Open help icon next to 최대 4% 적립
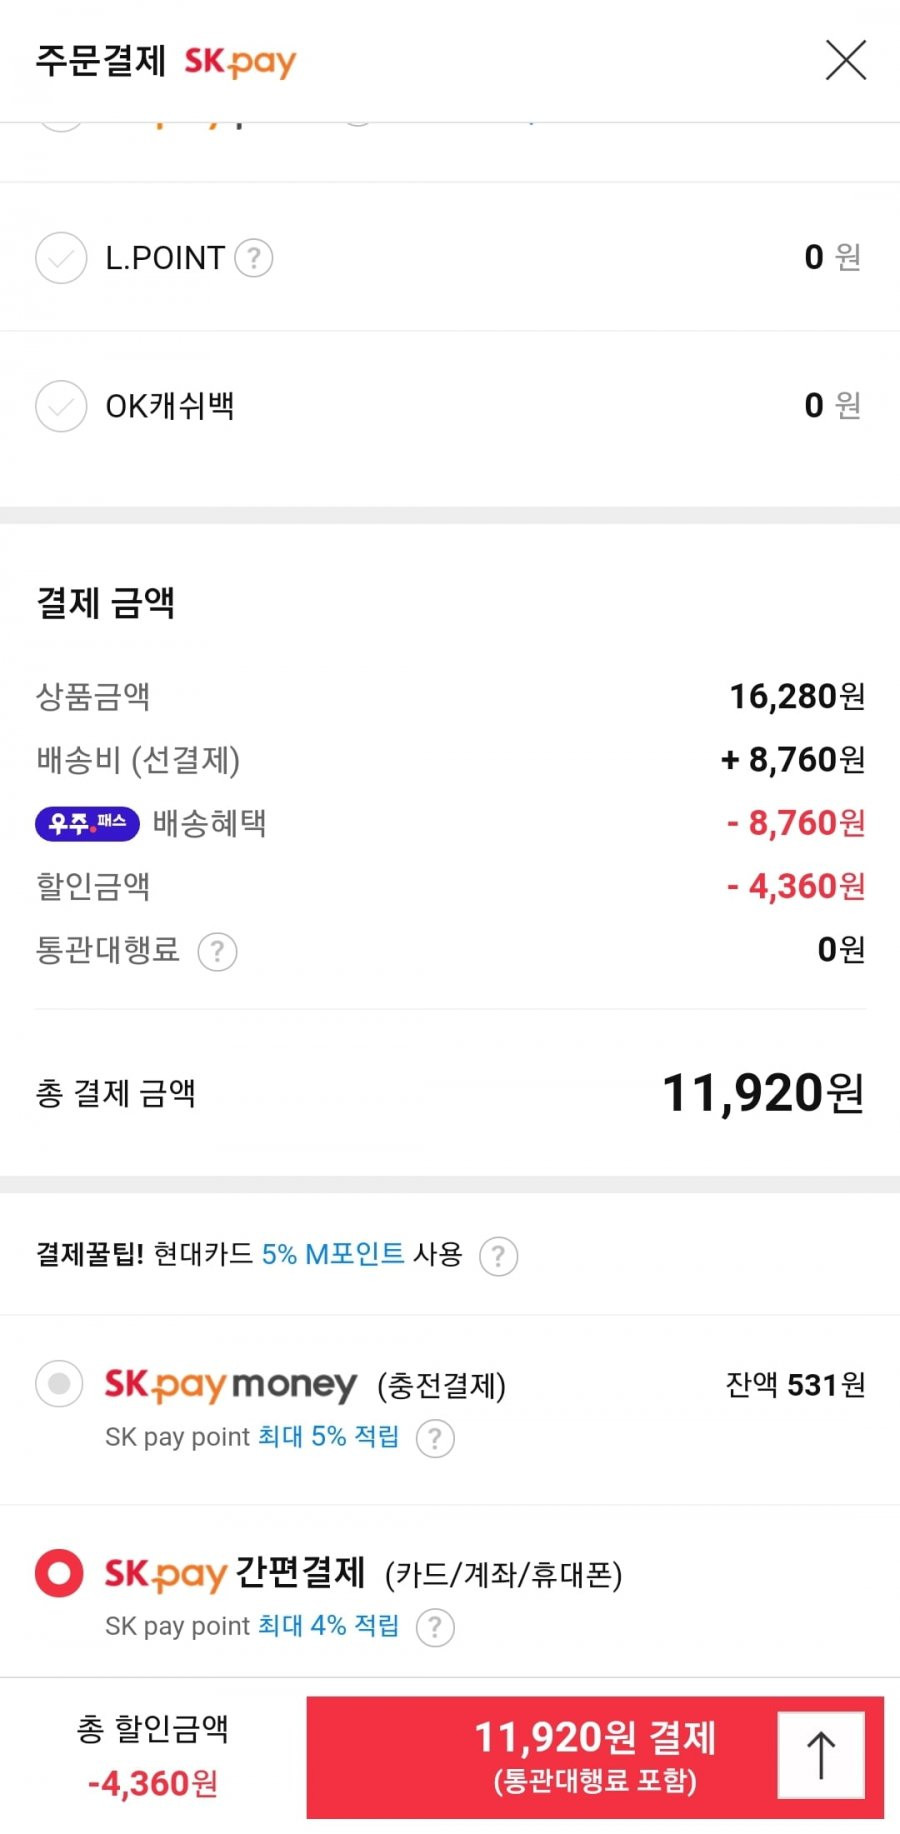The height and width of the screenshot is (1834, 900). coord(434,1627)
